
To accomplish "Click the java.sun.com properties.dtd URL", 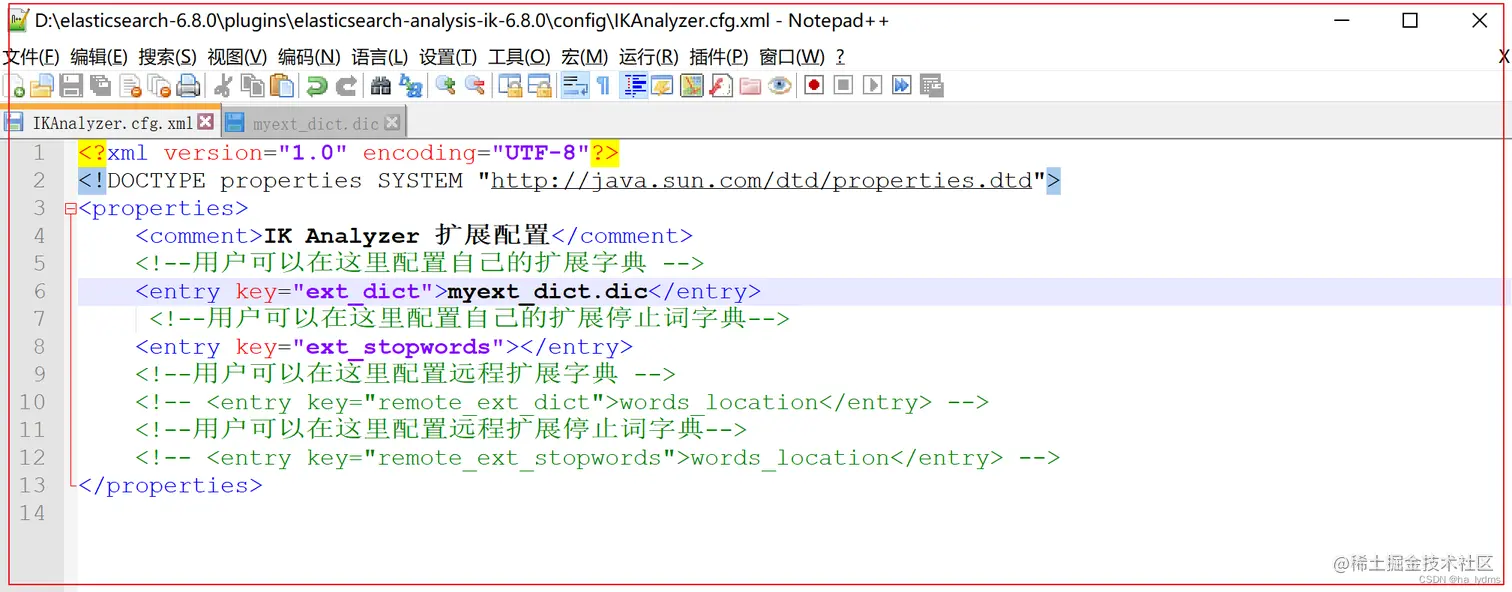I will click(x=761, y=181).
